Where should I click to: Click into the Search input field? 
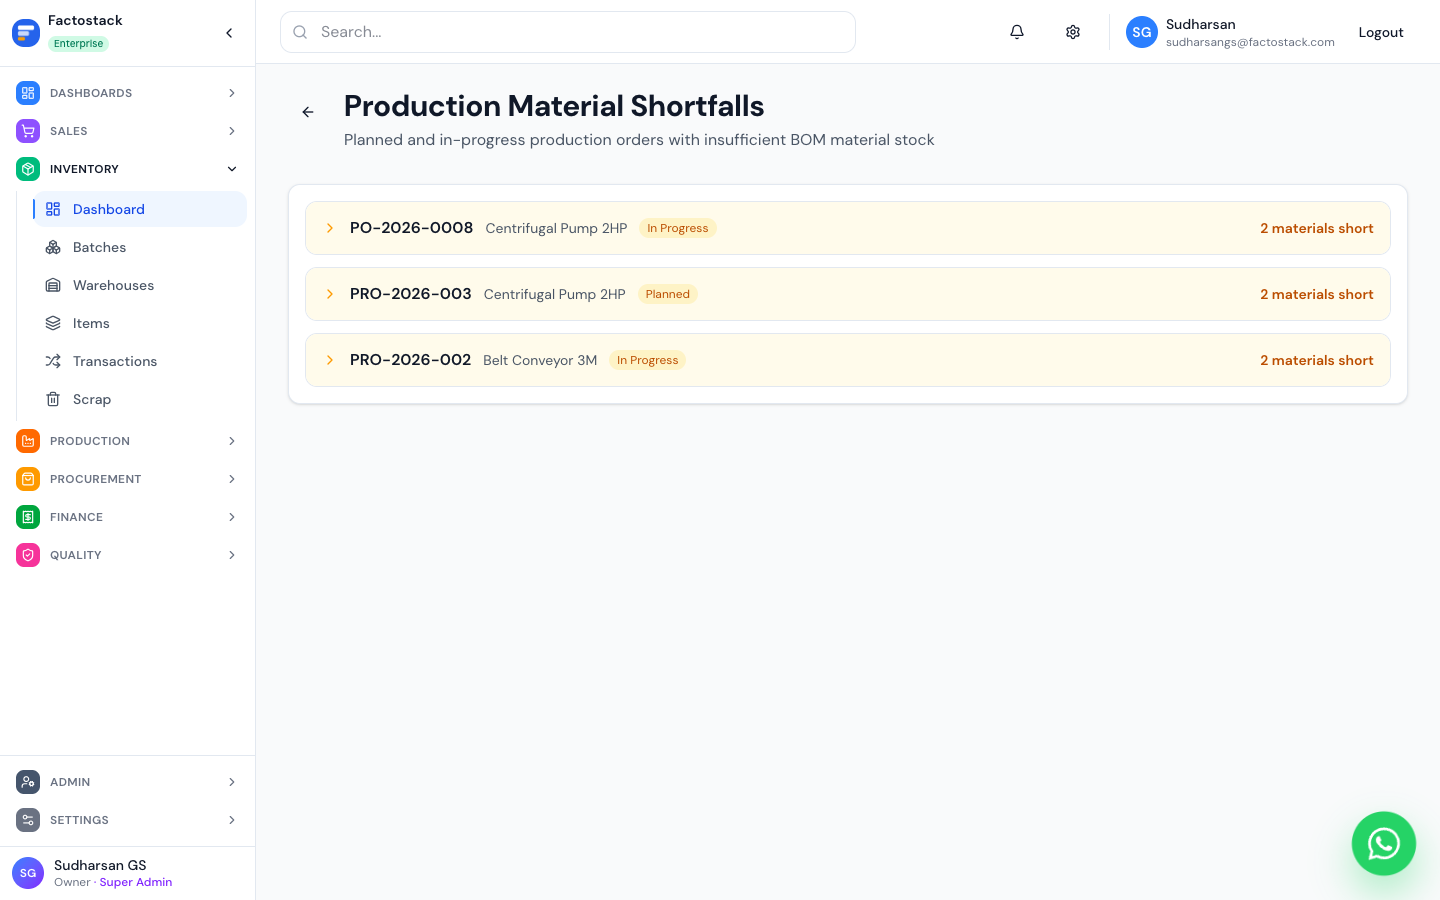pos(568,32)
